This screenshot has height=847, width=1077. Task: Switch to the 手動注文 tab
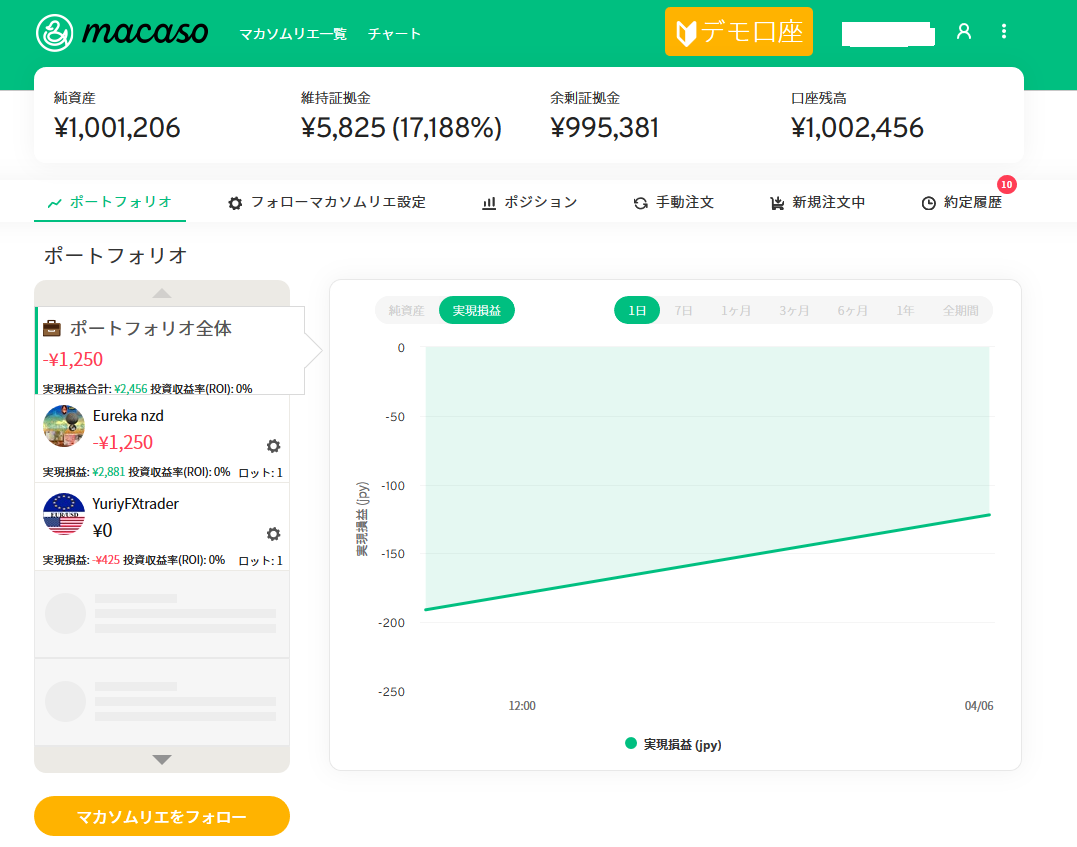(x=673, y=202)
